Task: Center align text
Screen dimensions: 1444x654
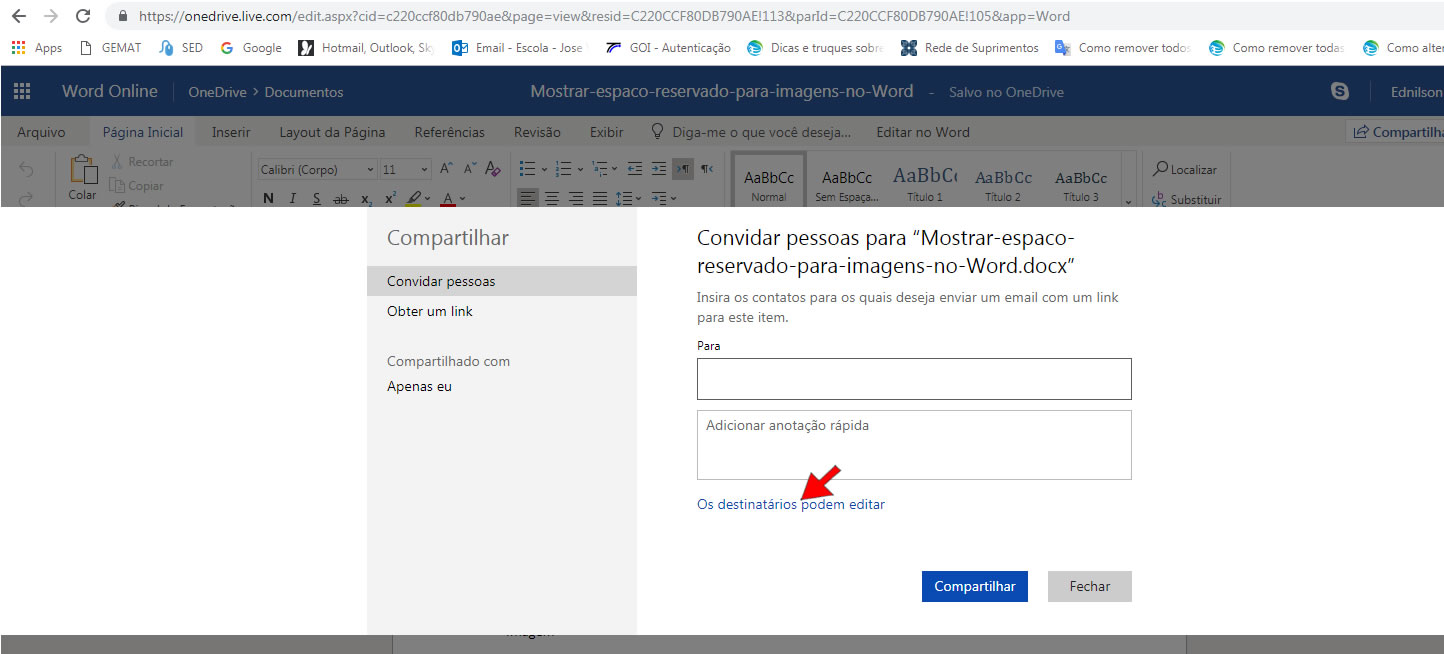Action: tap(551, 198)
